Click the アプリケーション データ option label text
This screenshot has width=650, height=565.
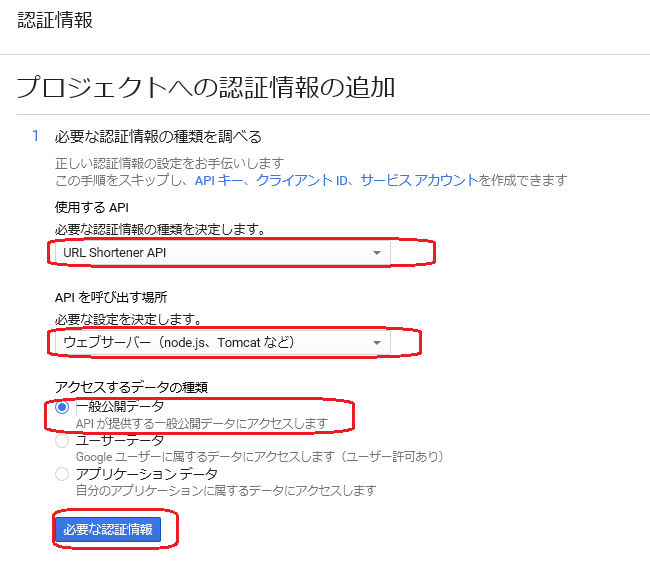147,473
